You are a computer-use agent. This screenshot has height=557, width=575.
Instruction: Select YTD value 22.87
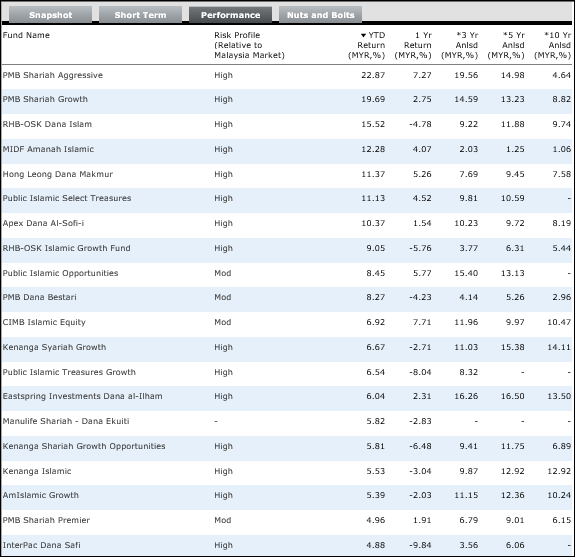click(373, 75)
